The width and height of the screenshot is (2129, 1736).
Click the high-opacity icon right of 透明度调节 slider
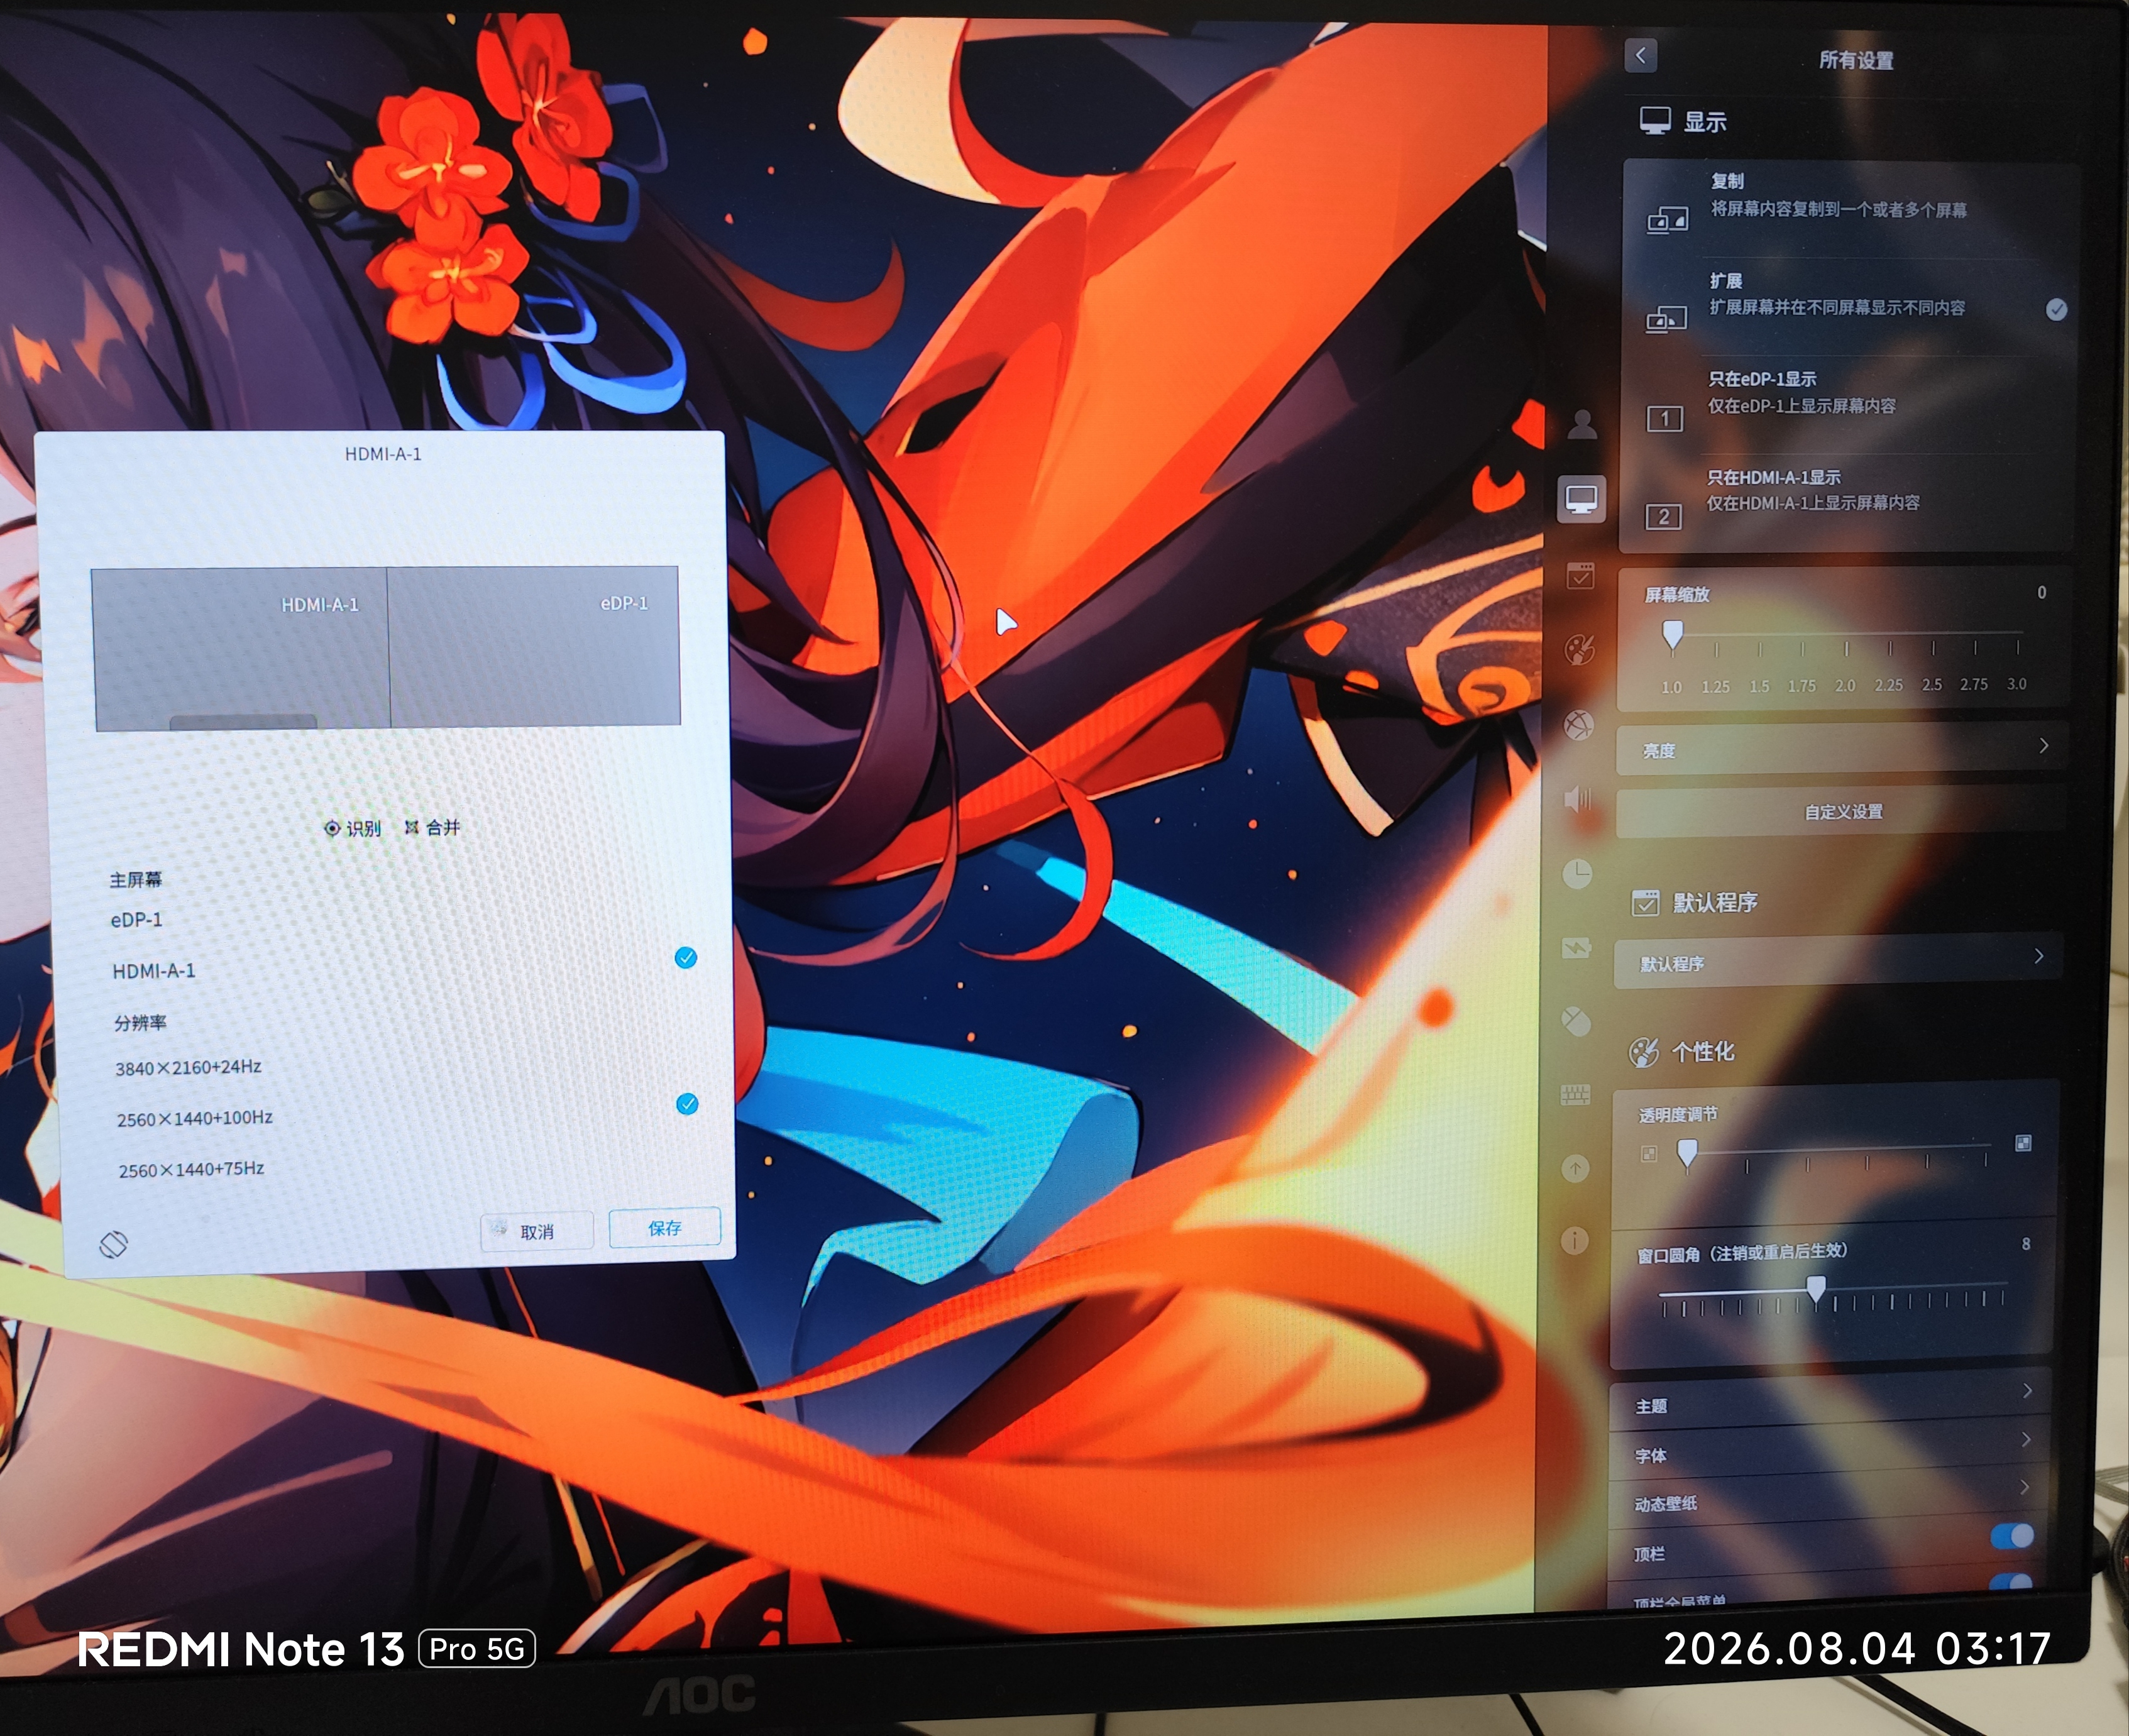2023,1143
